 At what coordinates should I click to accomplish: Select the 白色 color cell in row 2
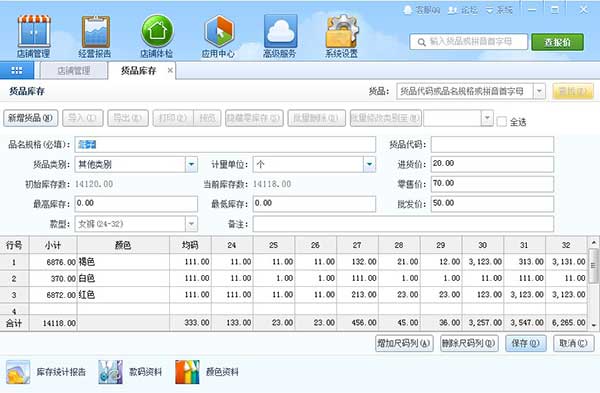[123, 278]
